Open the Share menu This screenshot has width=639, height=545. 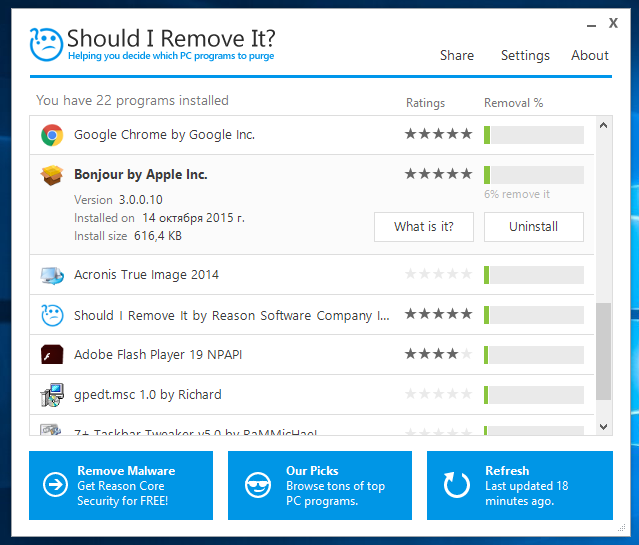click(457, 55)
